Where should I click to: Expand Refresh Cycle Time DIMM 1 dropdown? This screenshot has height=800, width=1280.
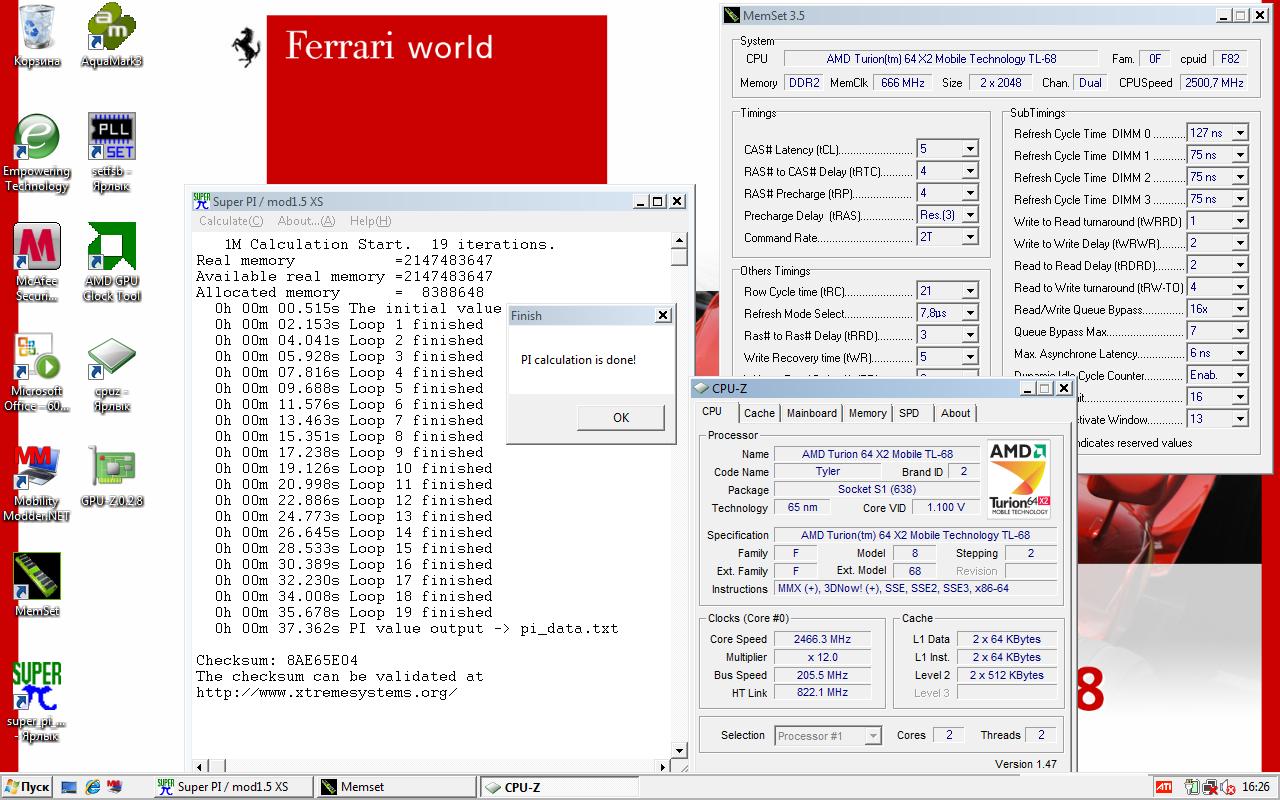click(1239, 155)
